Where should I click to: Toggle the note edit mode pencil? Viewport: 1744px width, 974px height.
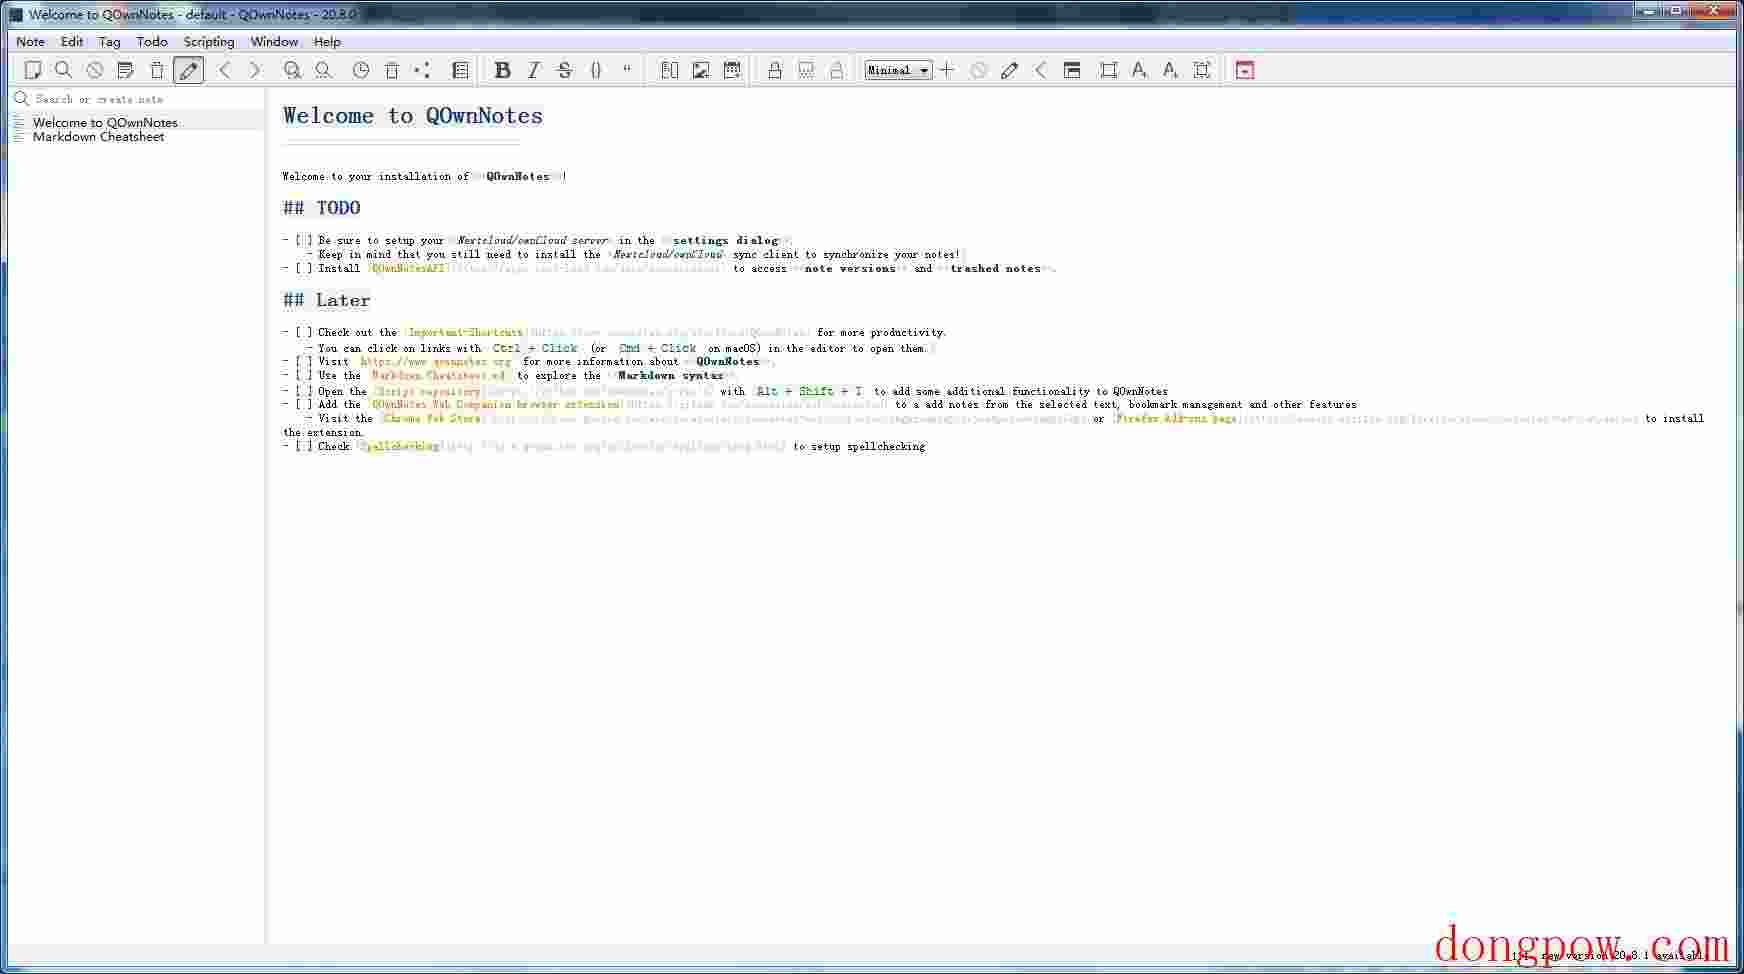tap(188, 70)
